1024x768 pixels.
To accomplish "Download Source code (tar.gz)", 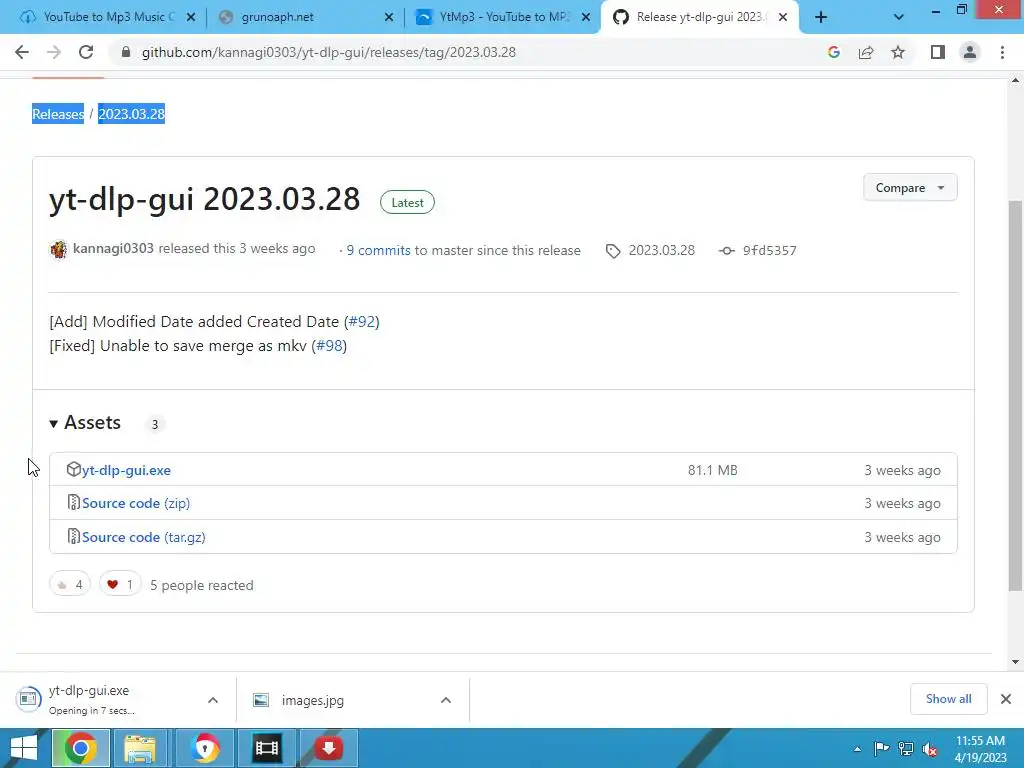I will [x=144, y=537].
